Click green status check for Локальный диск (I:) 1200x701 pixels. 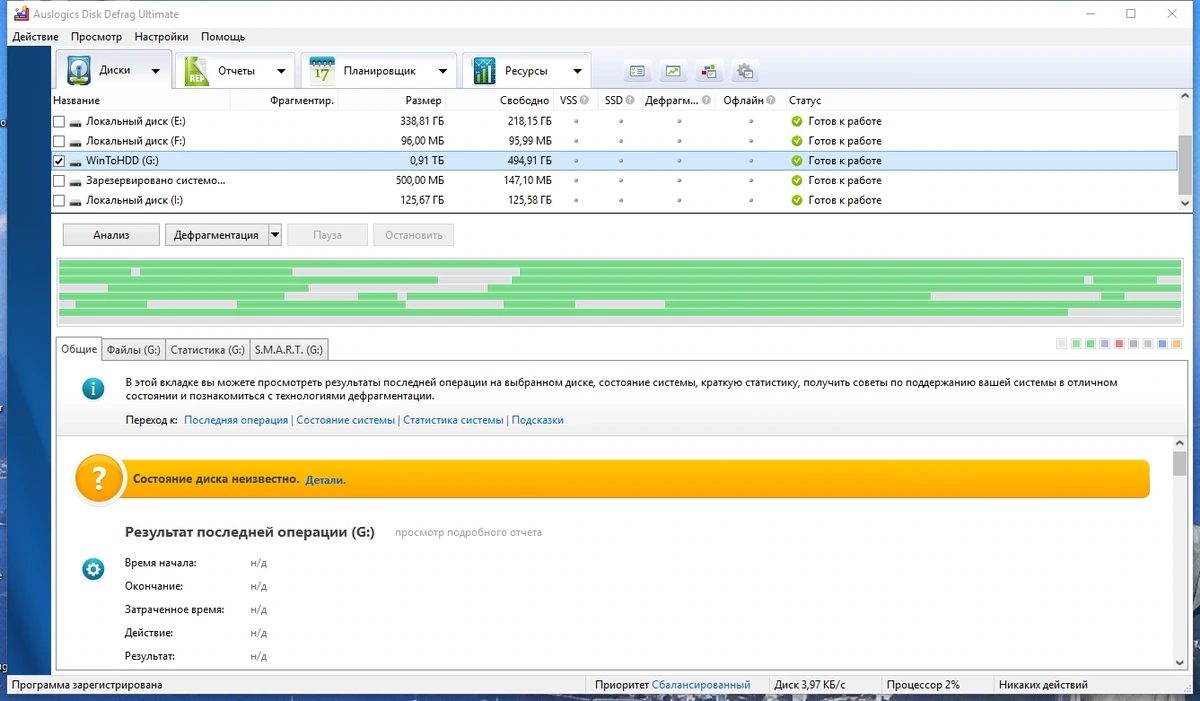point(797,200)
